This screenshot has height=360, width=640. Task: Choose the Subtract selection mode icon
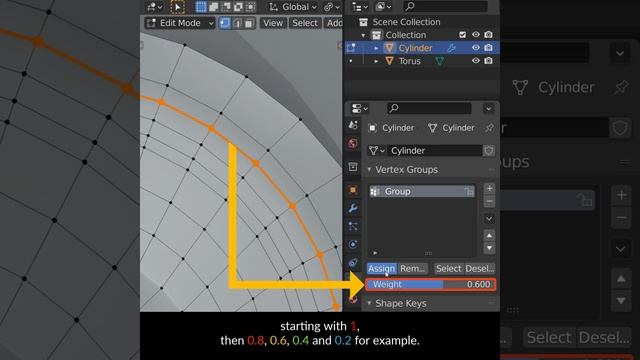click(x=226, y=7)
